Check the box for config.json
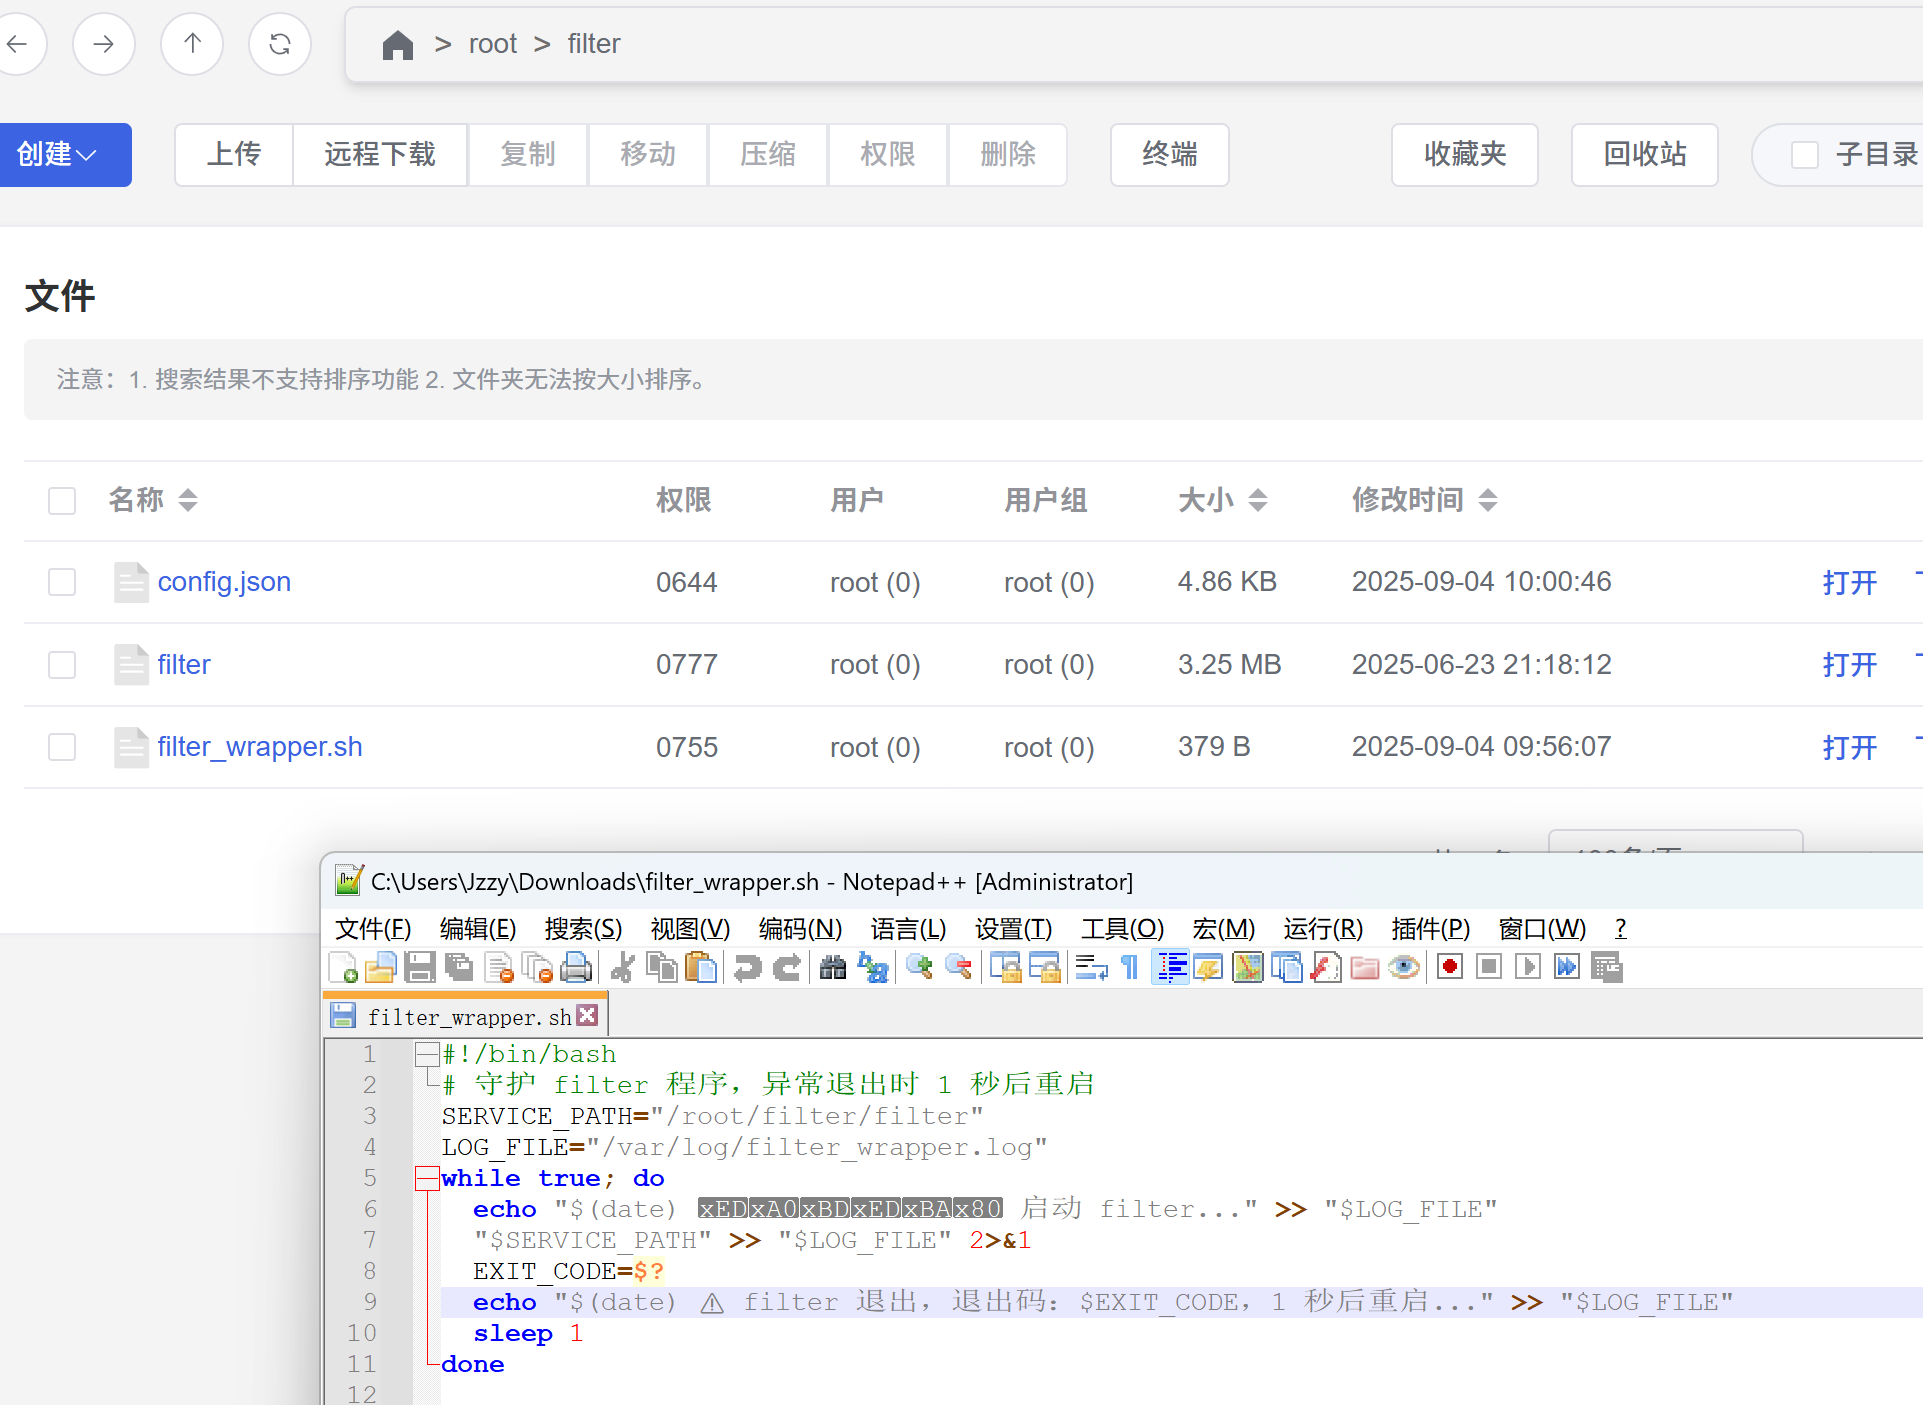 [x=62, y=582]
